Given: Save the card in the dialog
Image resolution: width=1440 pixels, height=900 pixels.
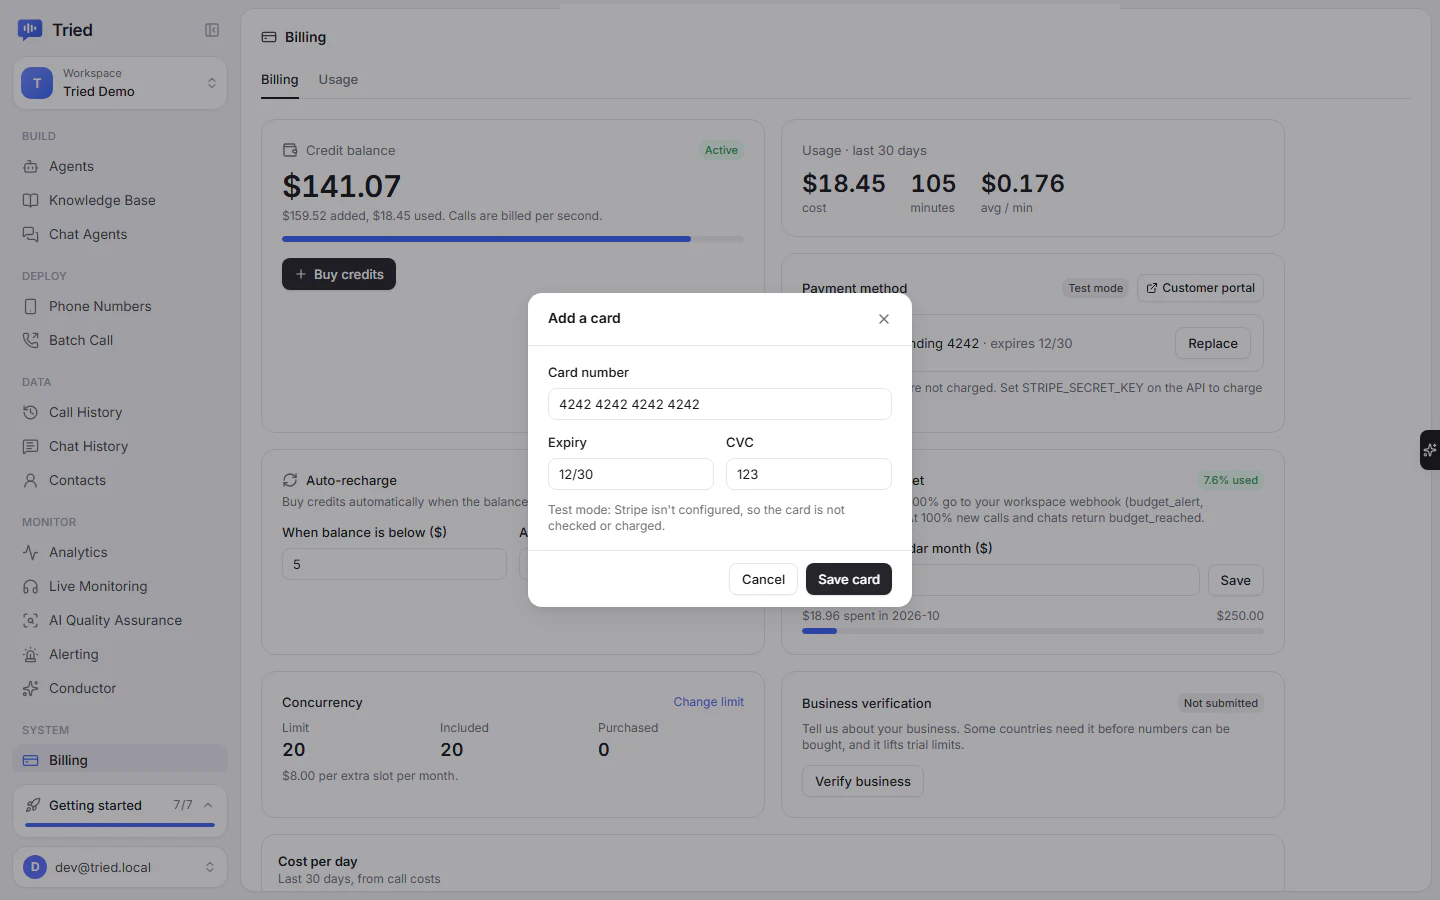Looking at the screenshot, I should pyautogui.click(x=849, y=580).
